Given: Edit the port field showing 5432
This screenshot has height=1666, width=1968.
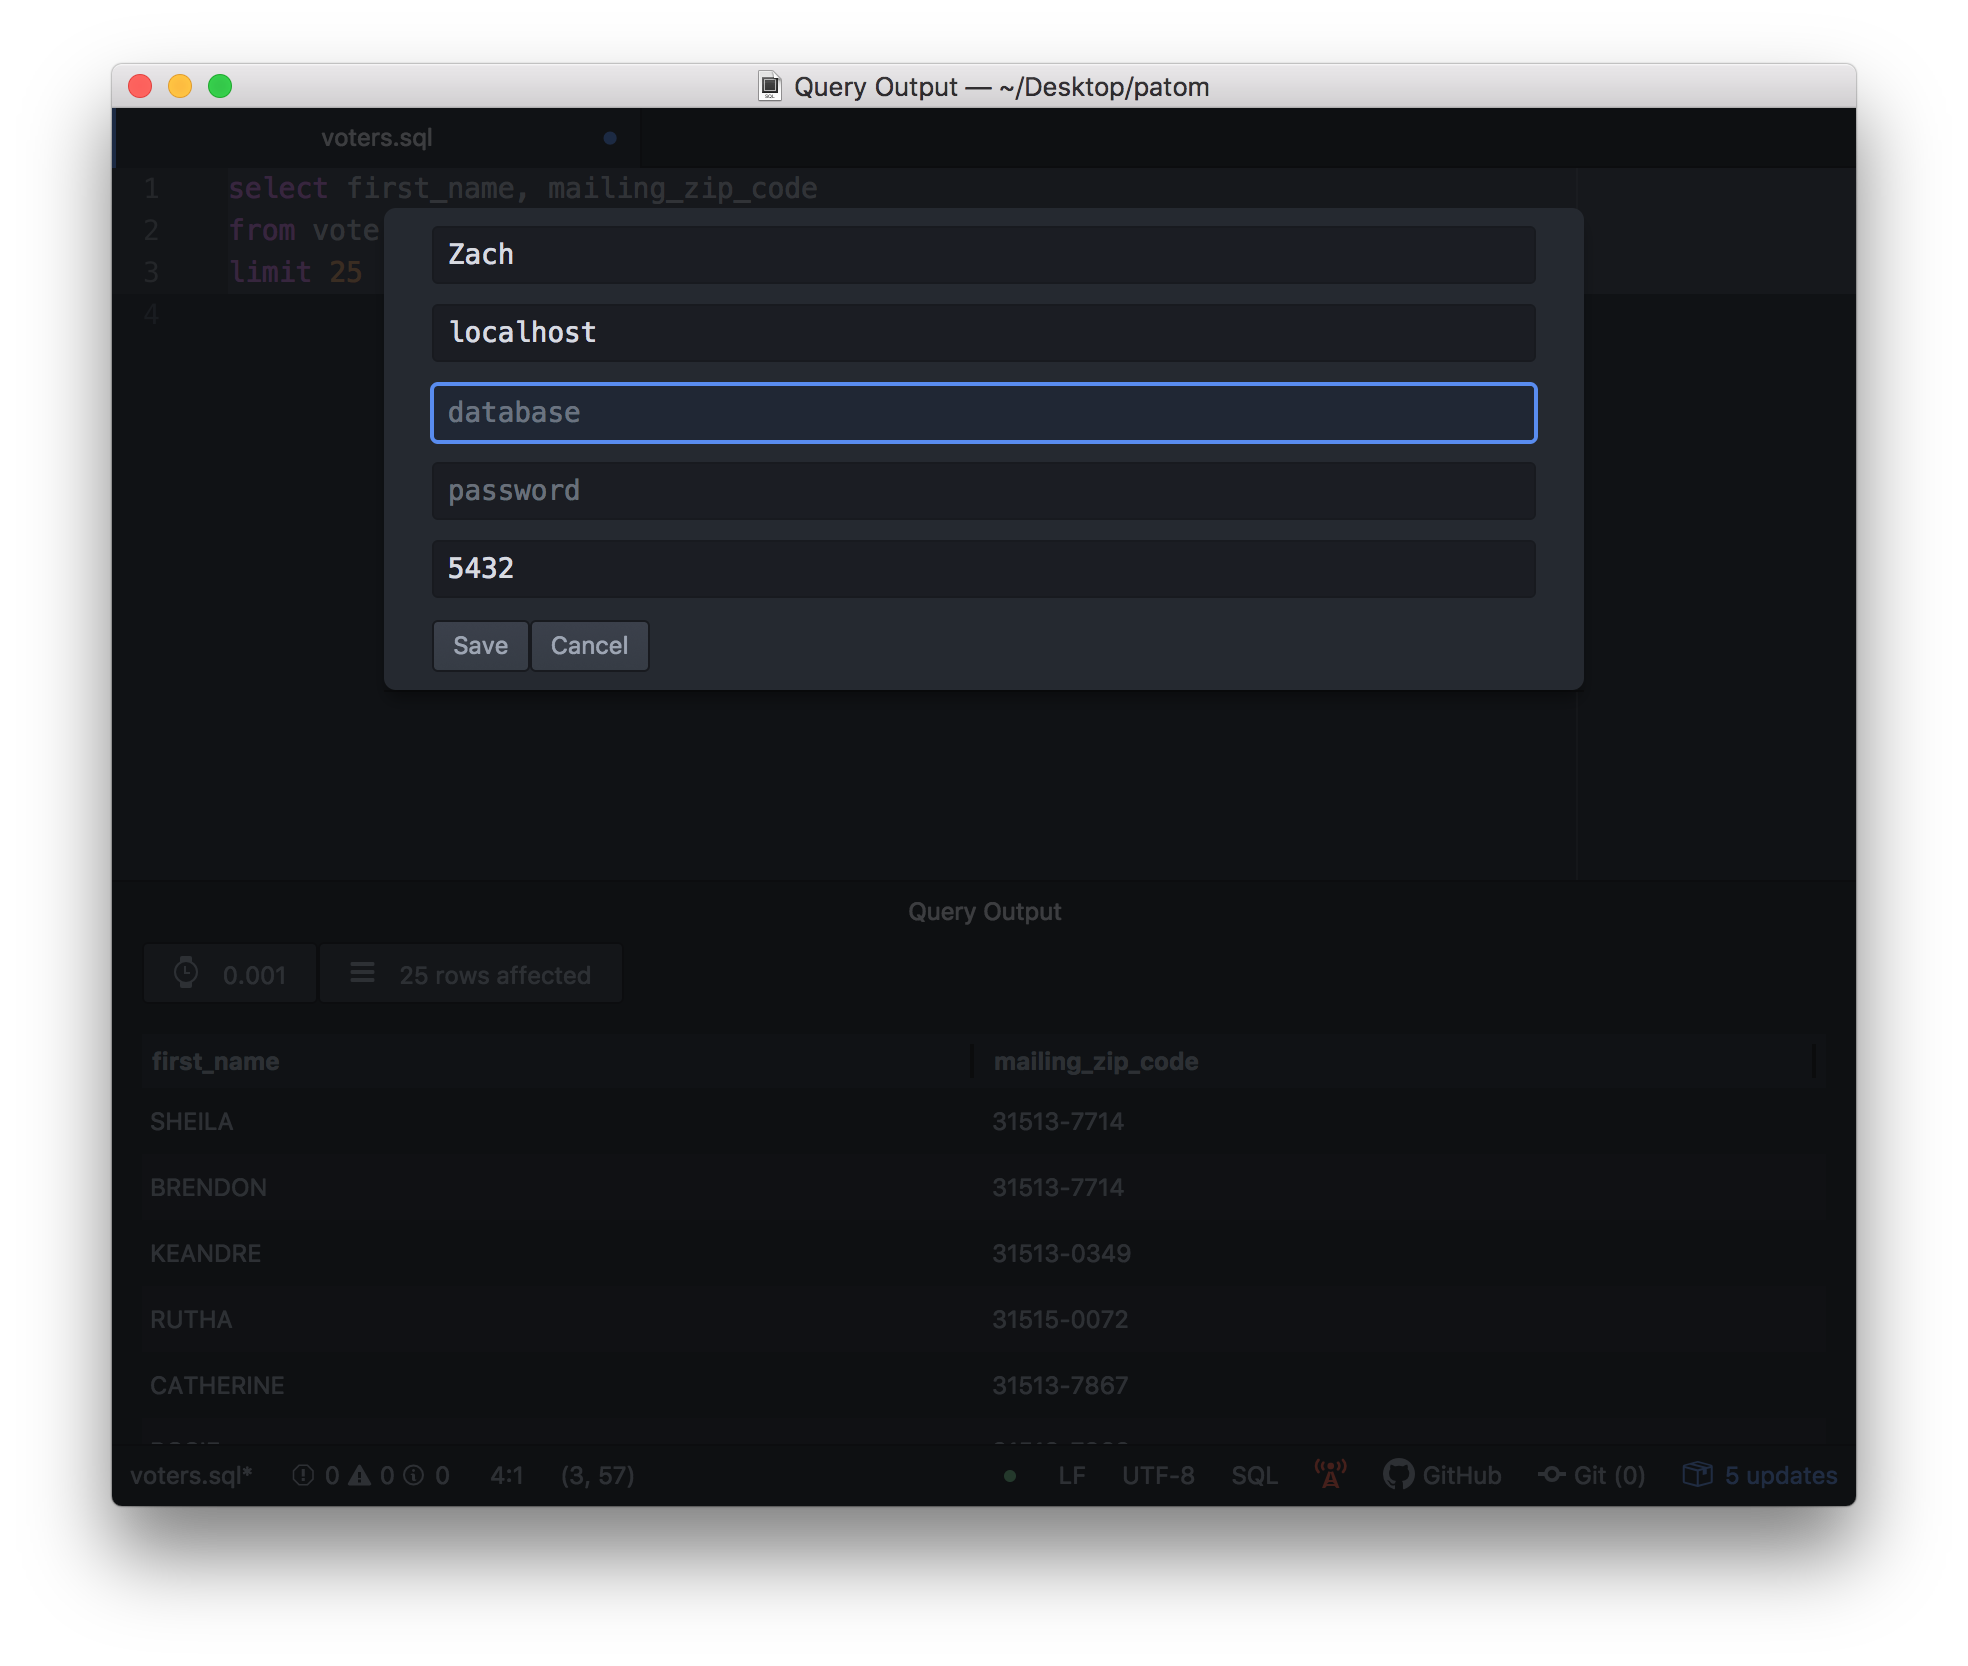Looking at the screenshot, I should 983,569.
